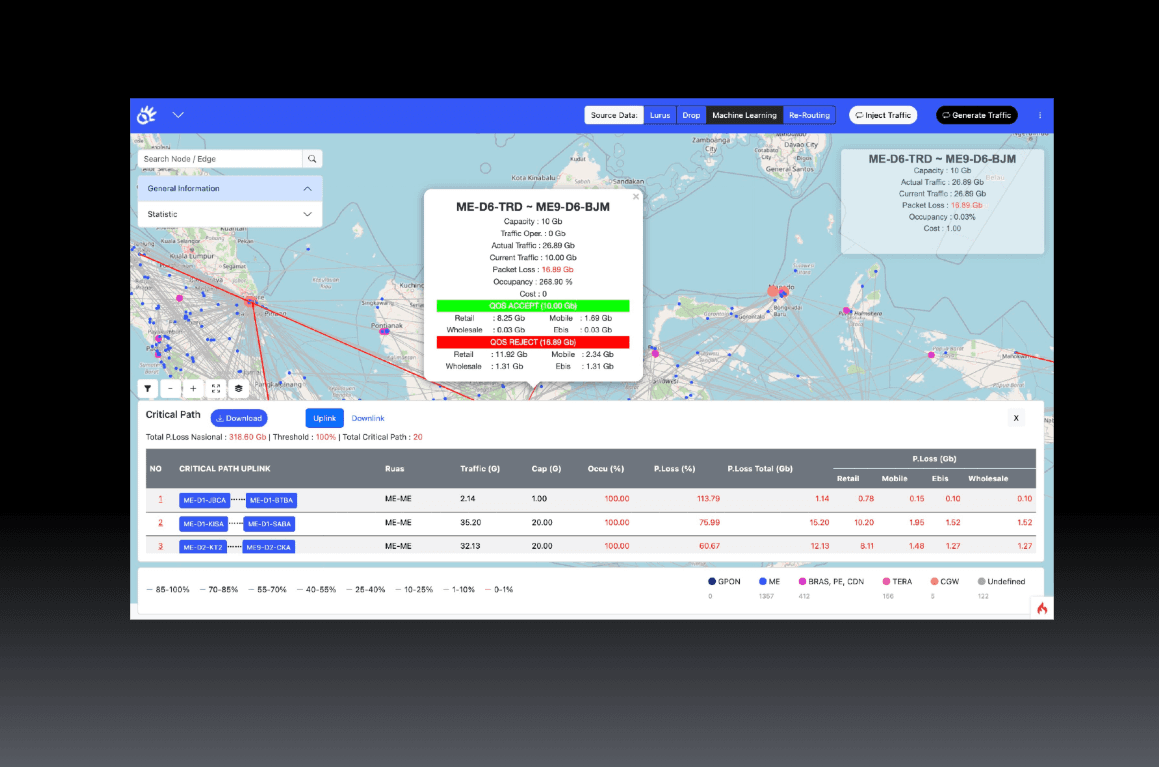Click the Download button in Critical Path
This screenshot has height=767, width=1159.
click(x=239, y=418)
